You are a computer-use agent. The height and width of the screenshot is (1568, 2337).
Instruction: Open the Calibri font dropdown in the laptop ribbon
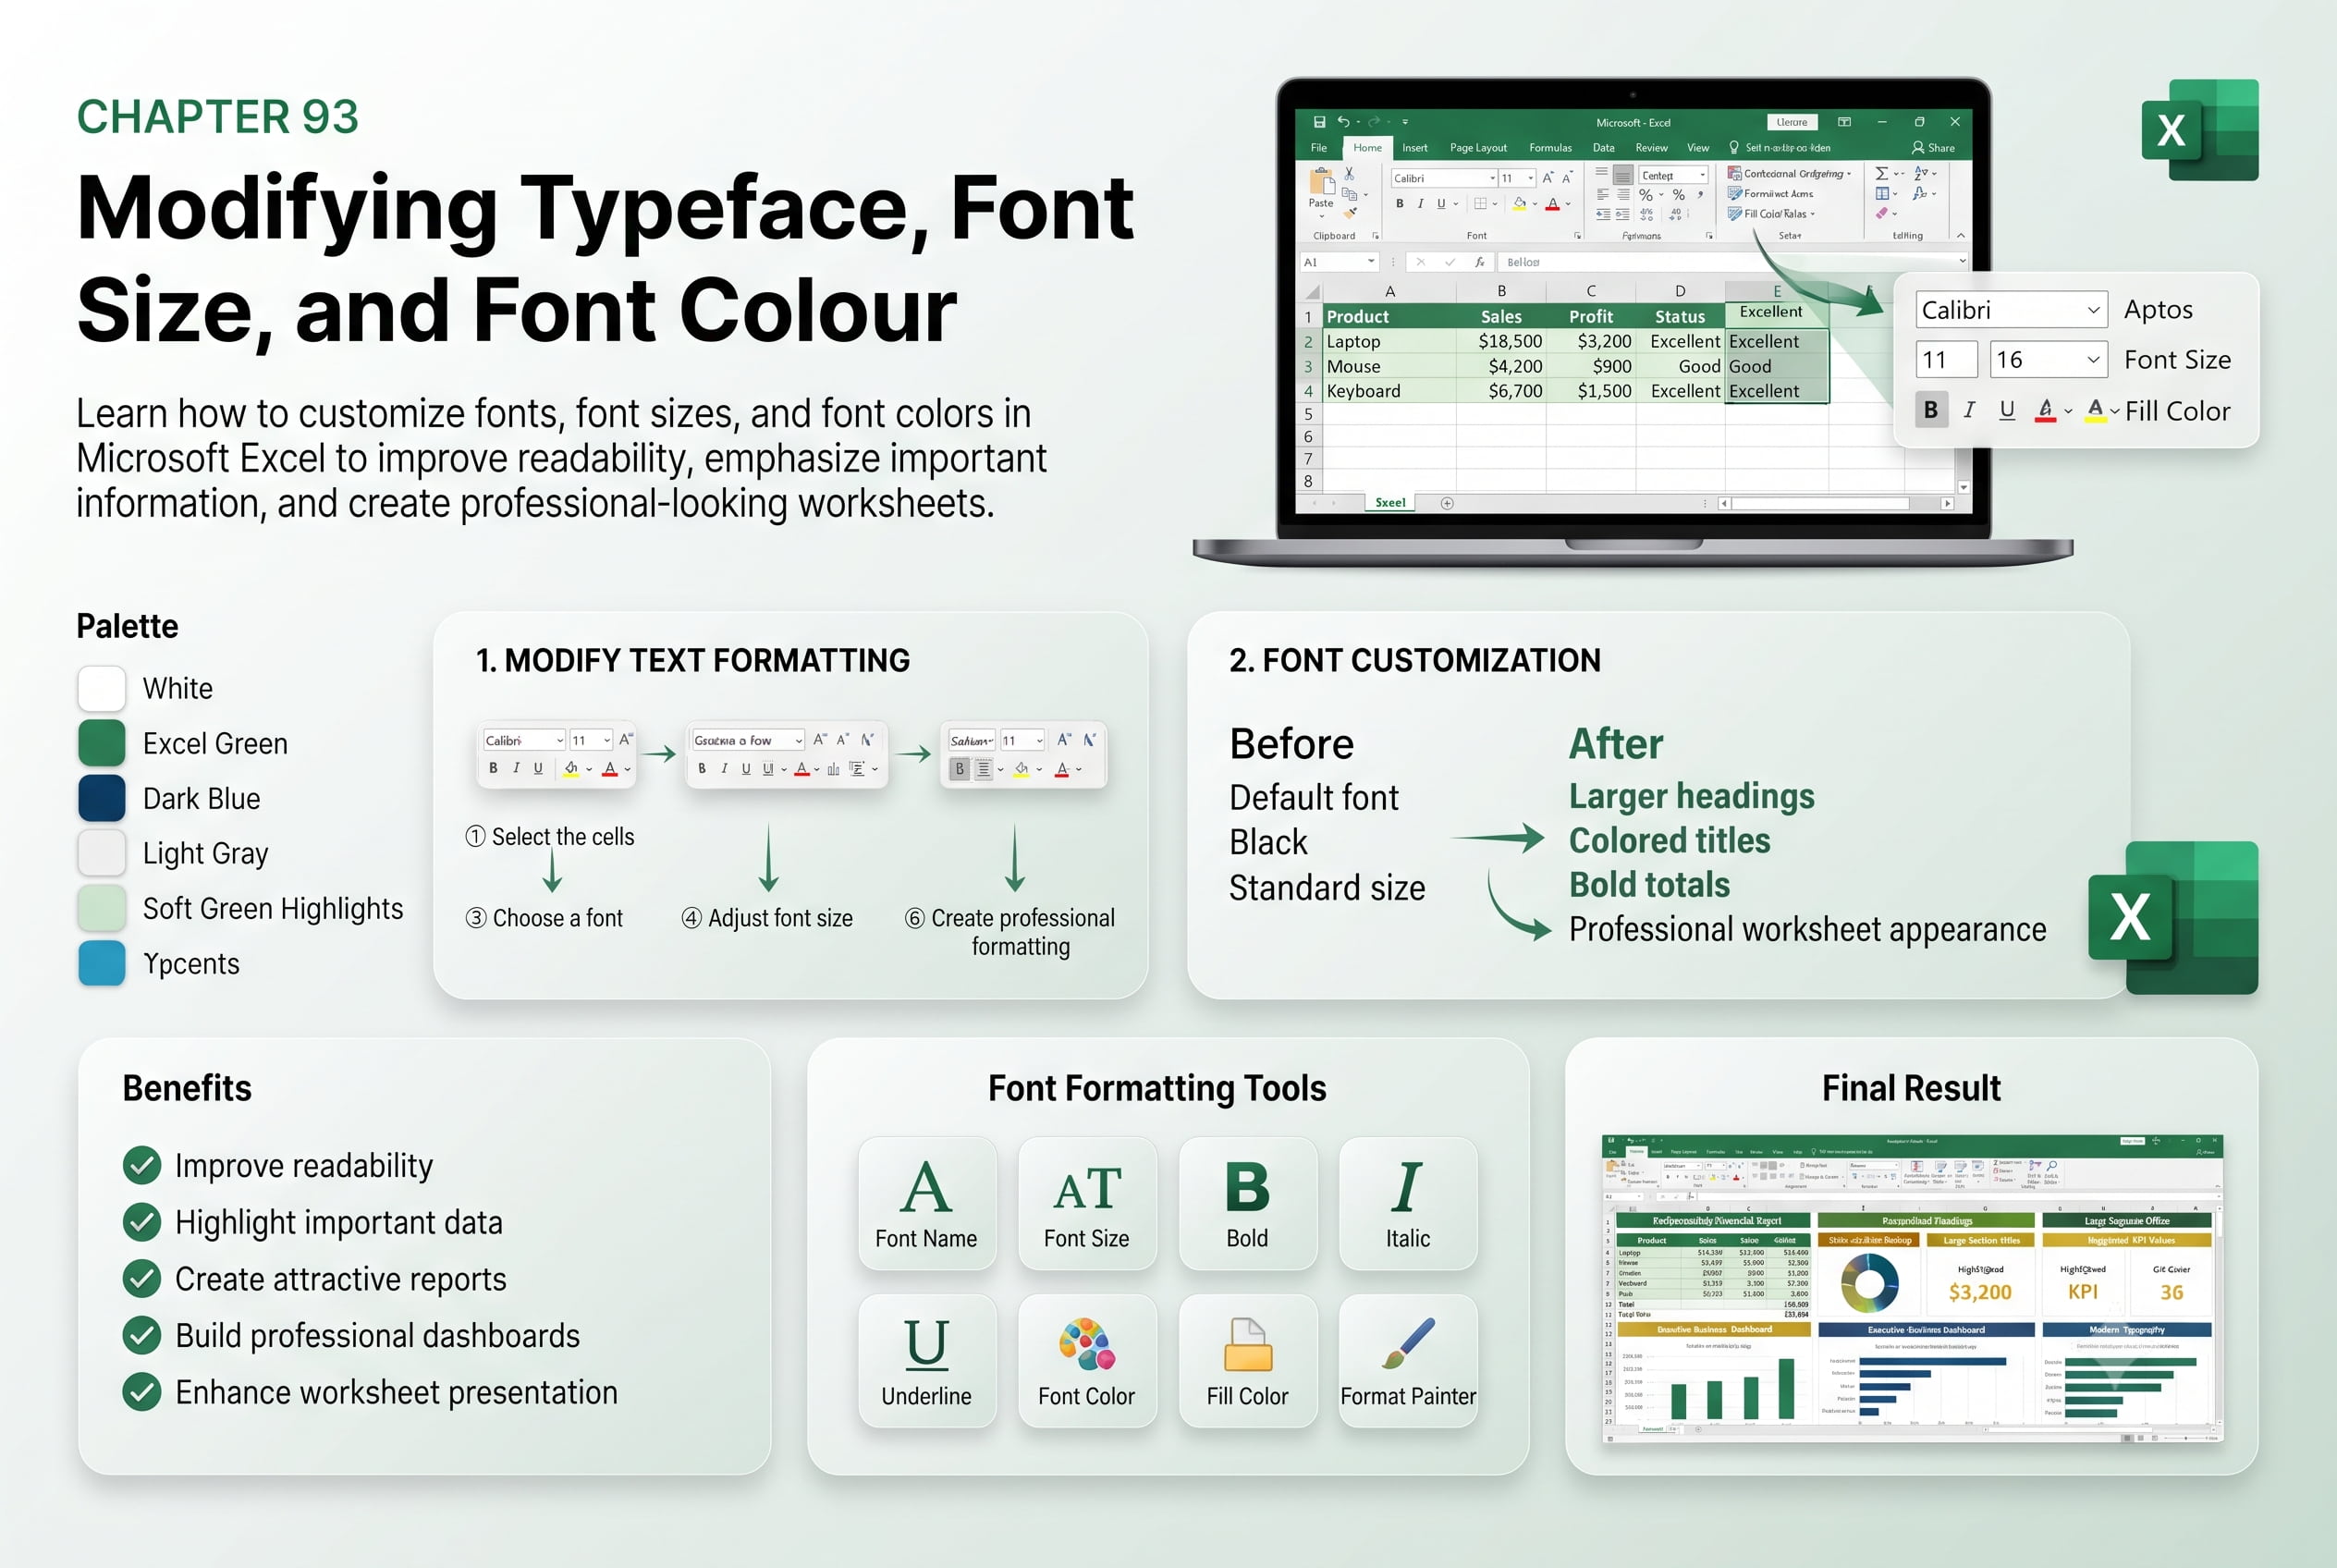pyautogui.click(x=1493, y=178)
